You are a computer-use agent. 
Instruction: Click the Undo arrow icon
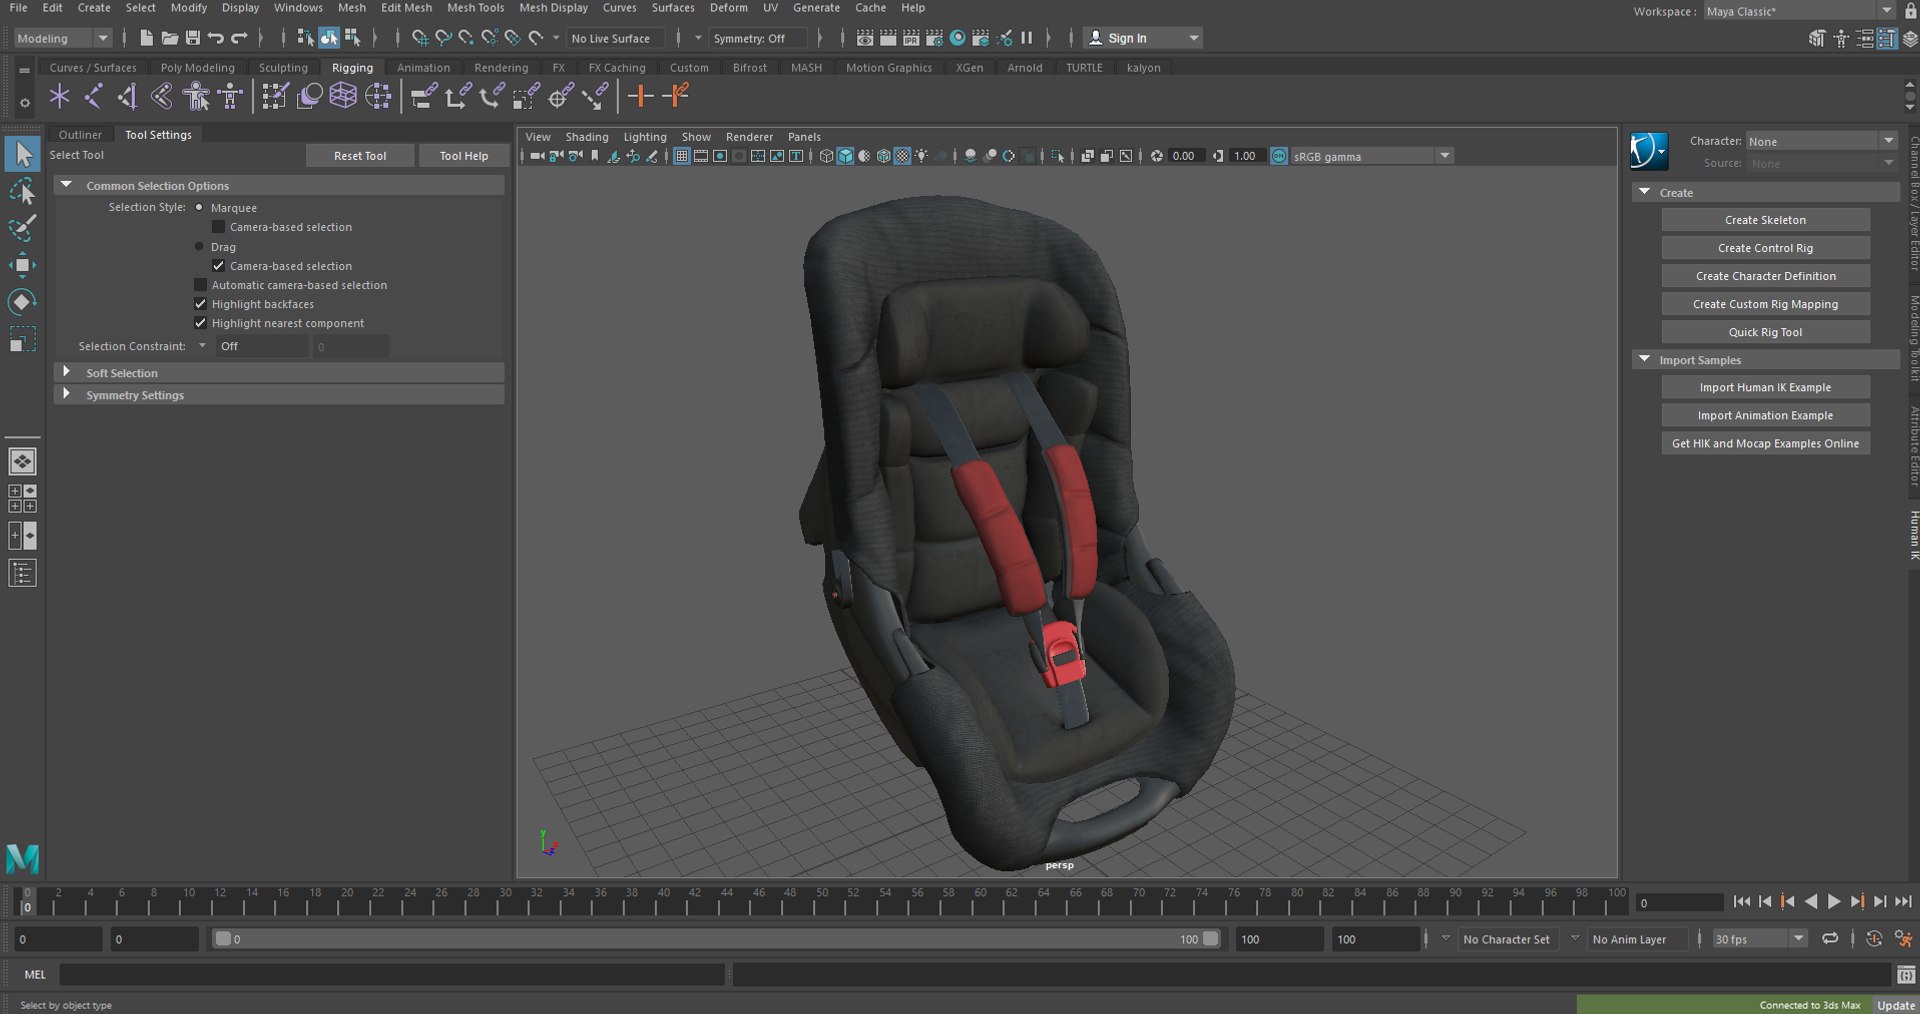tap(215, 38)
